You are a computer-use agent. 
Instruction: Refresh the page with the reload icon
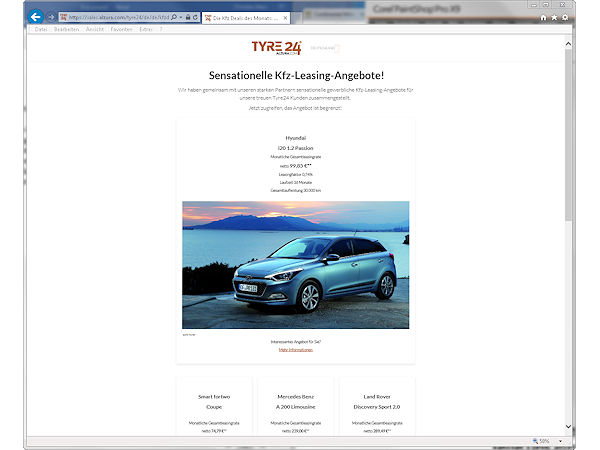[195, 17]
